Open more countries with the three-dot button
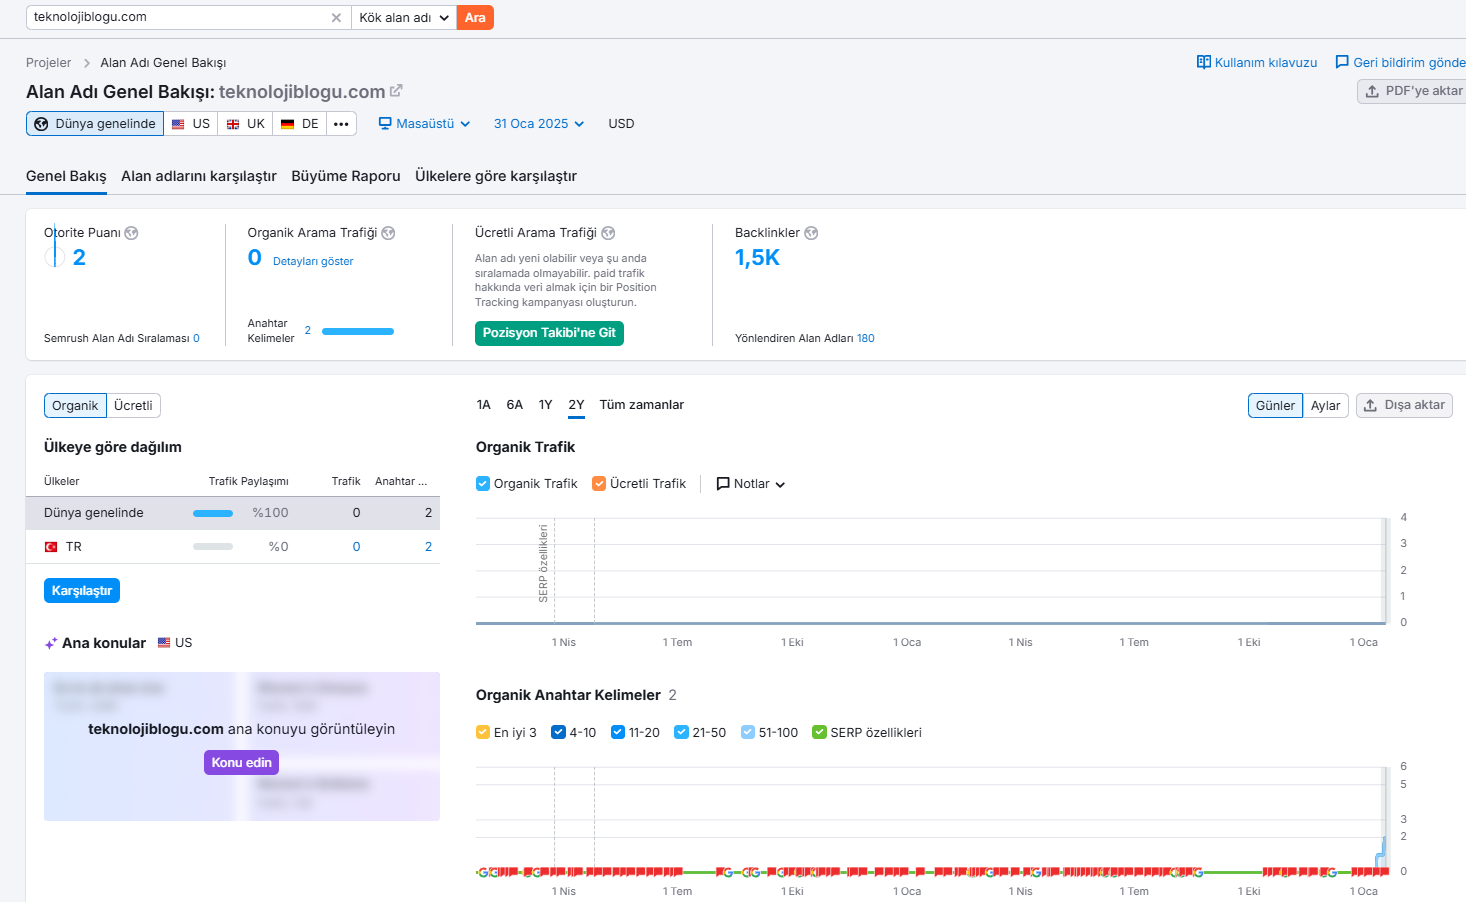 point(341,124)
